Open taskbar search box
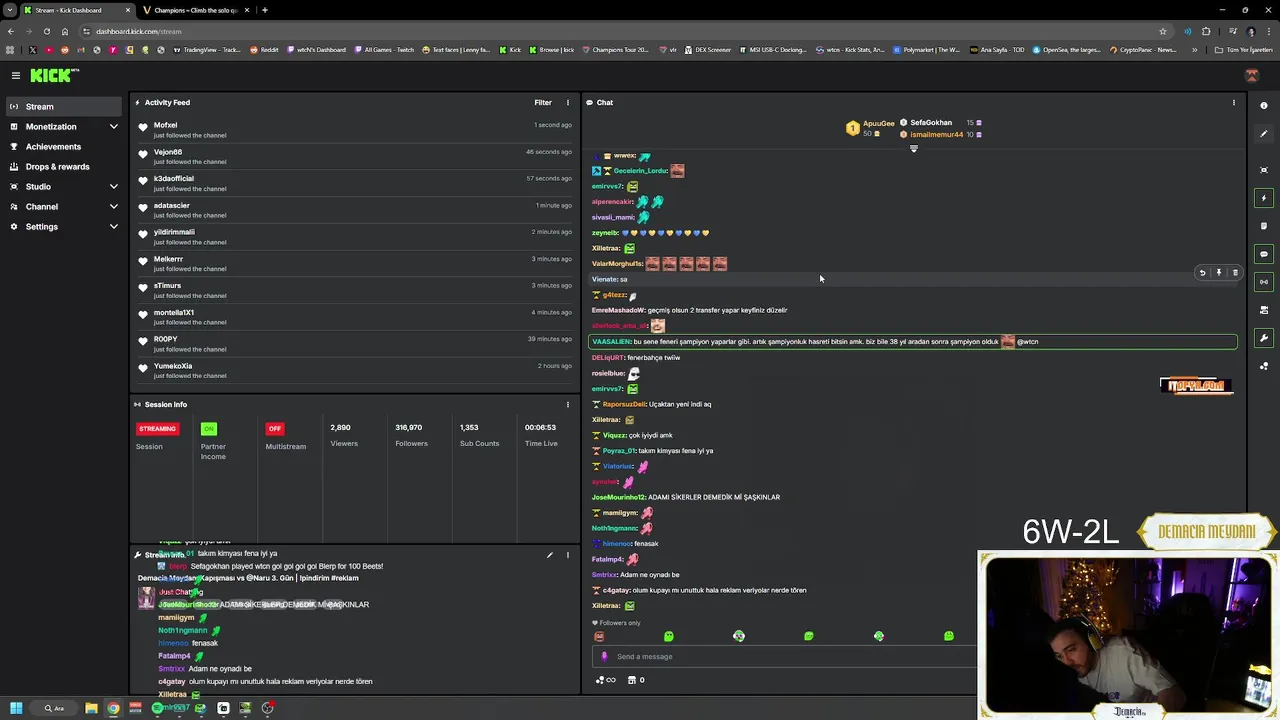This screenshot has width=1280, height=720. pos(54,708)
